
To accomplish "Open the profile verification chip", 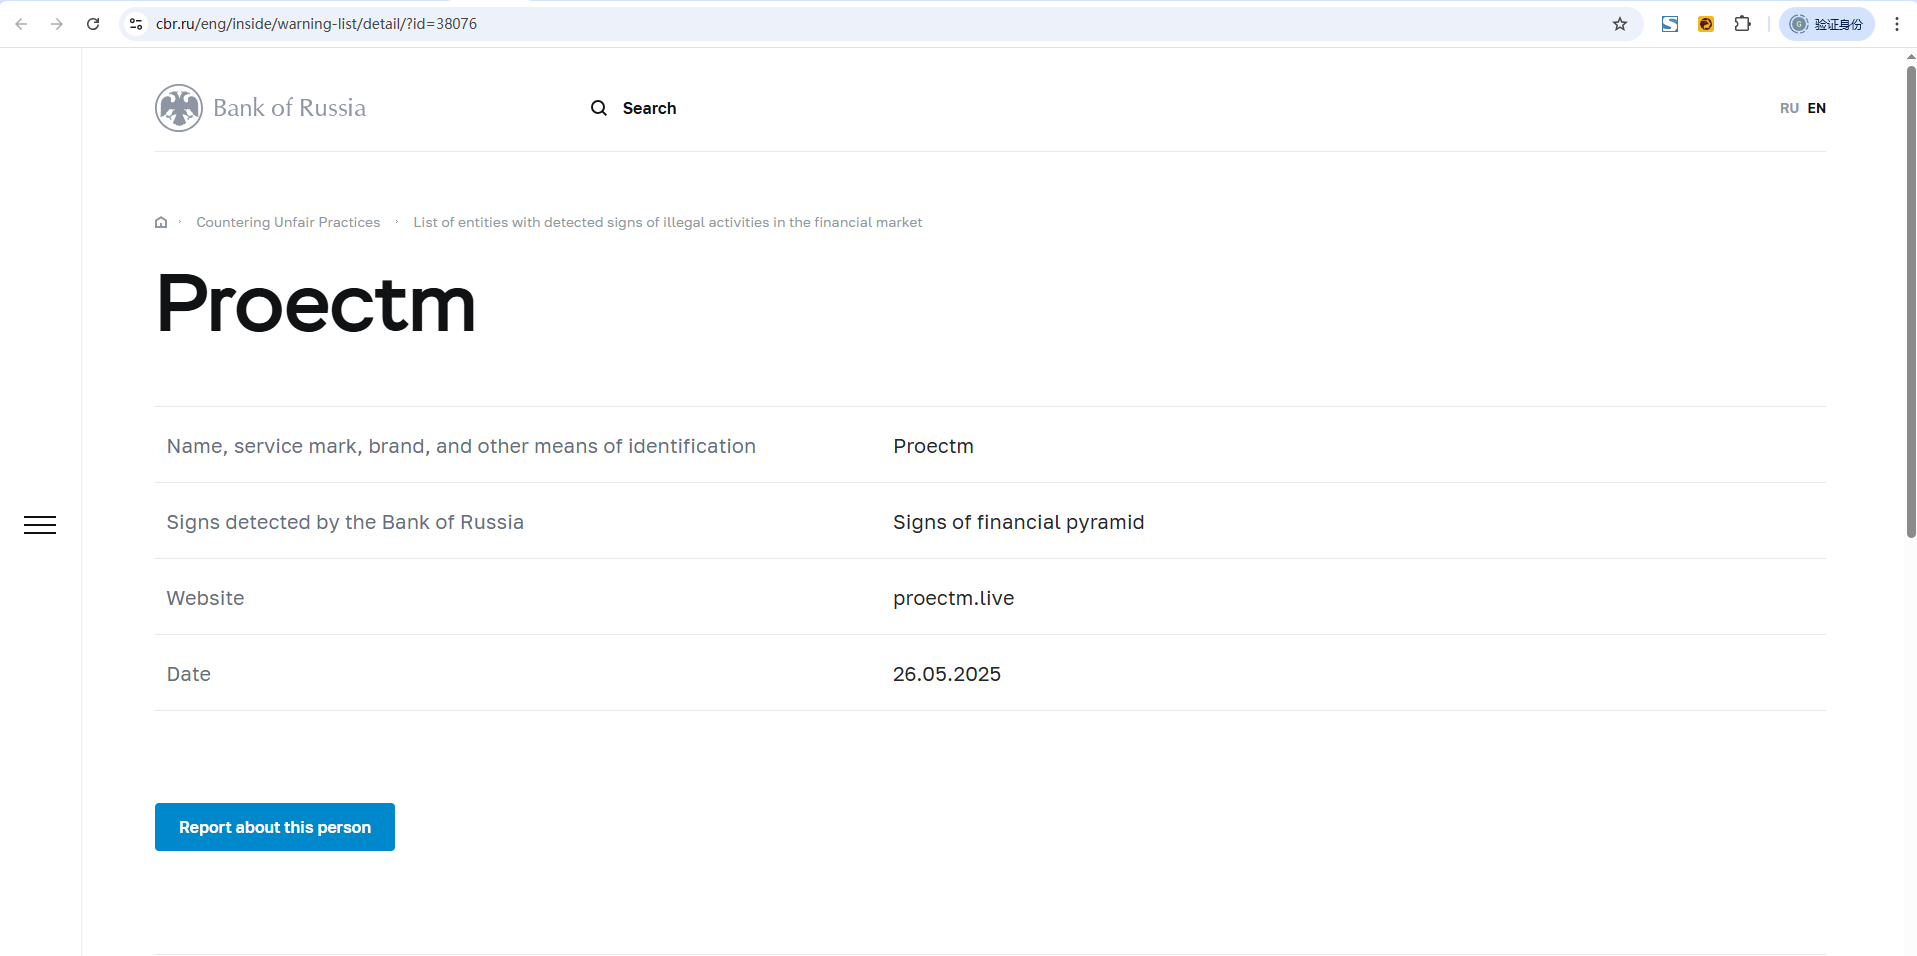I will click(1826, 24).
